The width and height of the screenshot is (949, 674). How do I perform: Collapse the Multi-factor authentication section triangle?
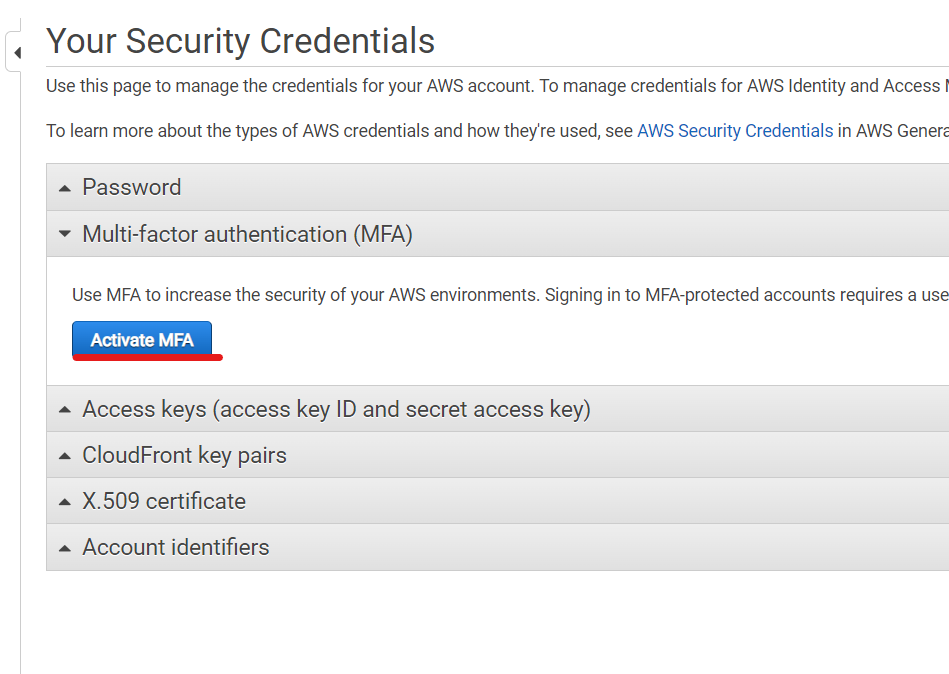(x=65, y=233)
